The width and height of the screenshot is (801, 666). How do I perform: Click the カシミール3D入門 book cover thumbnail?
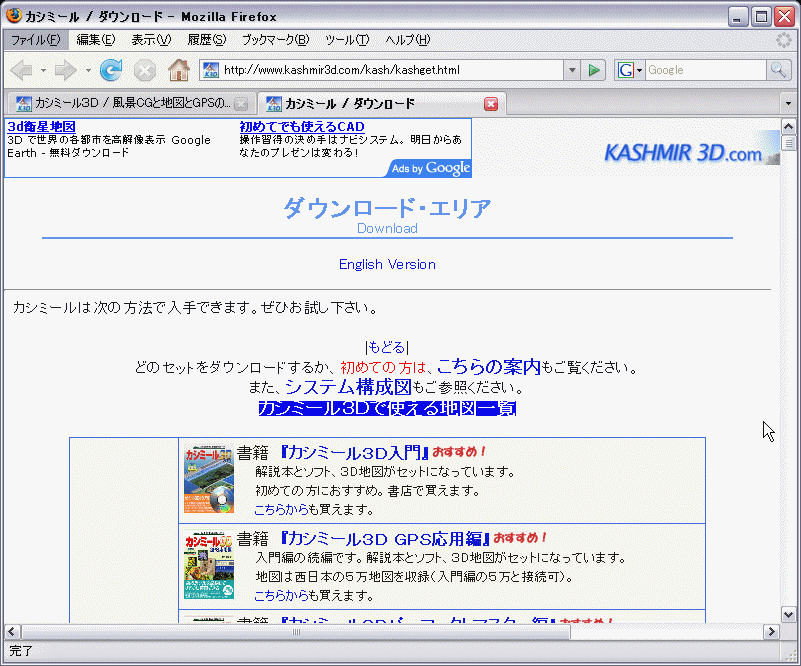(209, 480)
